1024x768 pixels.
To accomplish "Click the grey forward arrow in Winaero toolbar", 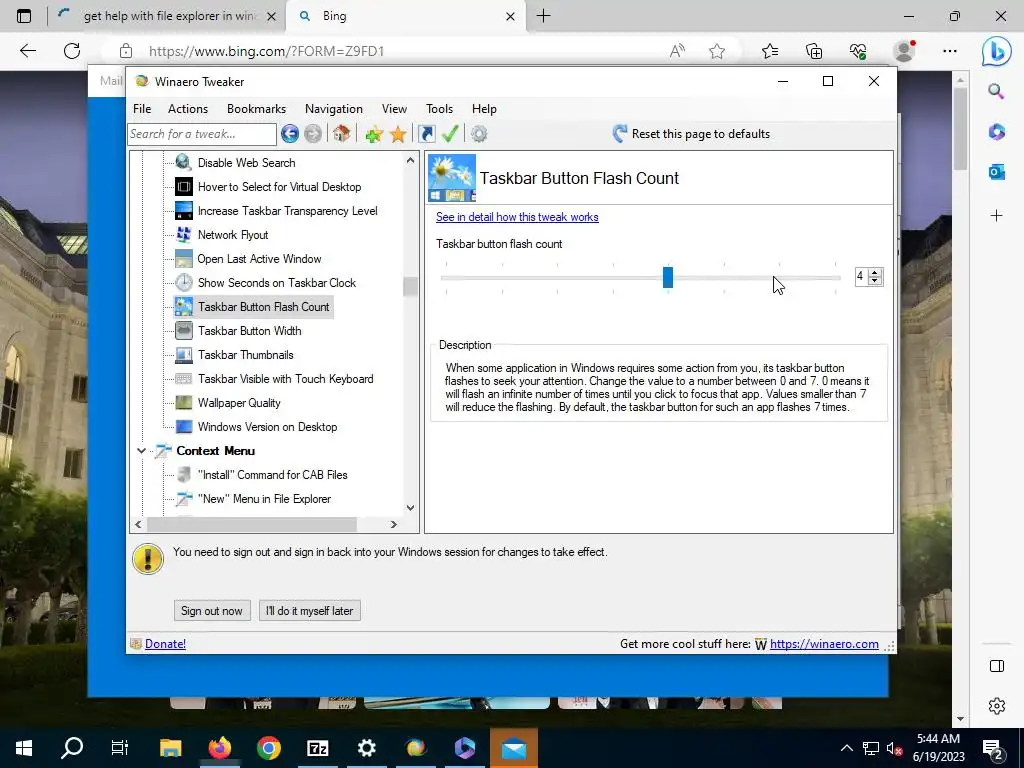I will coord(313,134).
